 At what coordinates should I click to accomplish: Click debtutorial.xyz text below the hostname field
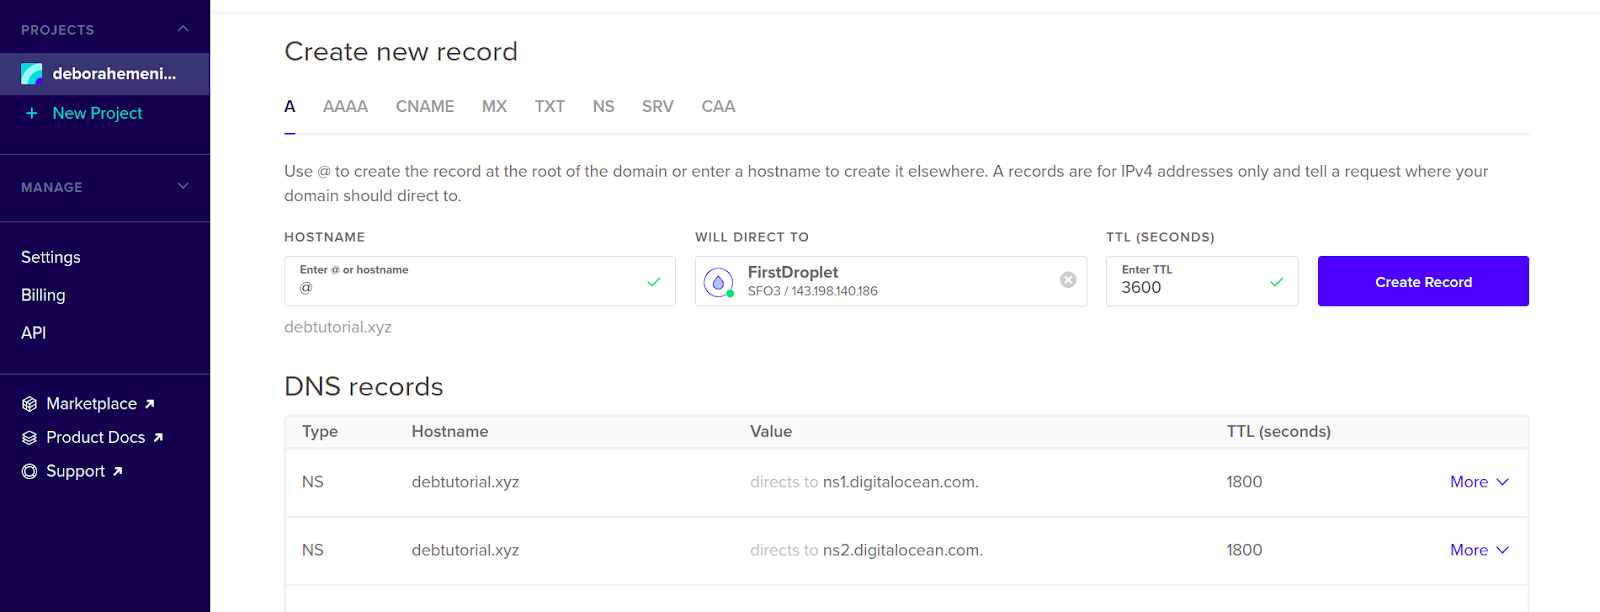pyautogui.click(x=338, y=327)
